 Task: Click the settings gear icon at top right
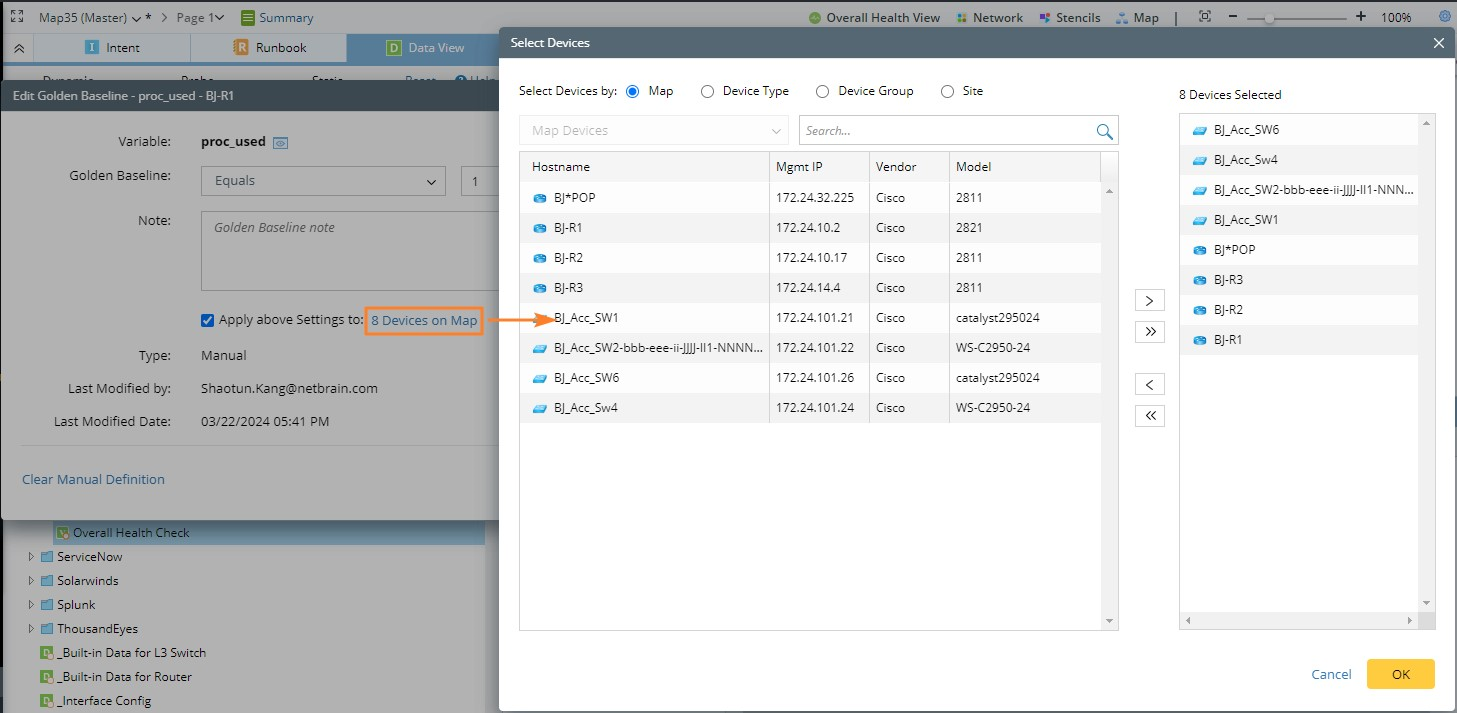click(x=1444, y=17)
